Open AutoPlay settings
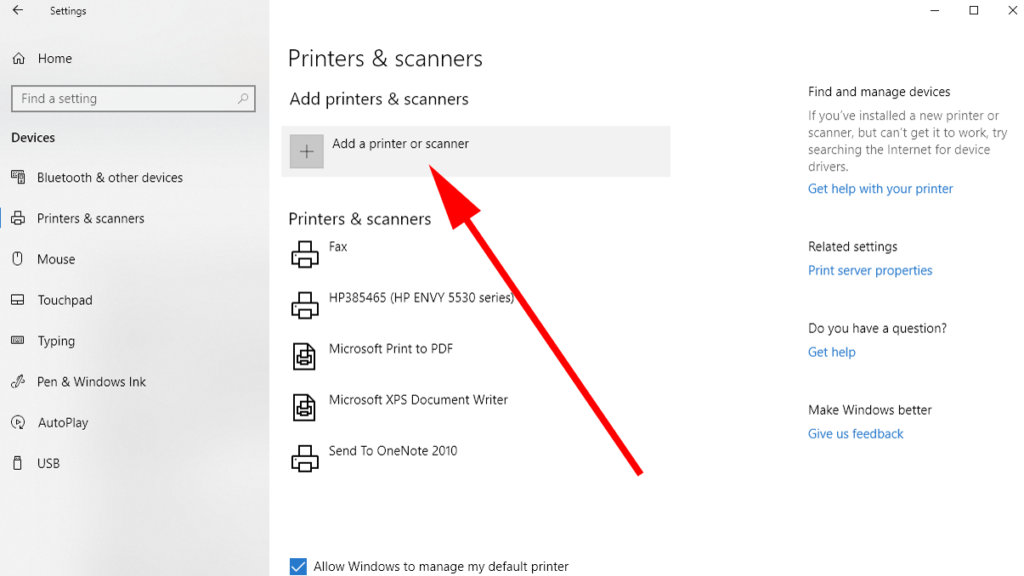The image size is (1024, 576). tap(63, 423)
